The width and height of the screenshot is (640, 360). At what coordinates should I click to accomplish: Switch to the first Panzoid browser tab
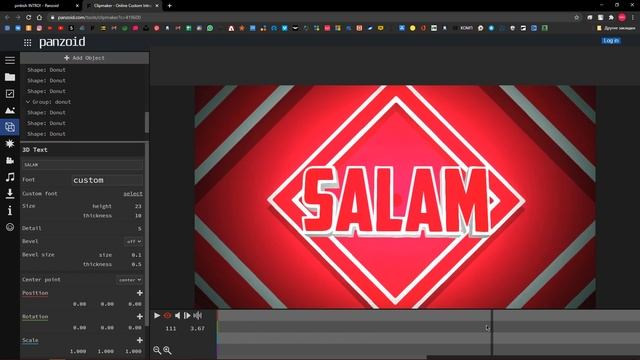41,6
